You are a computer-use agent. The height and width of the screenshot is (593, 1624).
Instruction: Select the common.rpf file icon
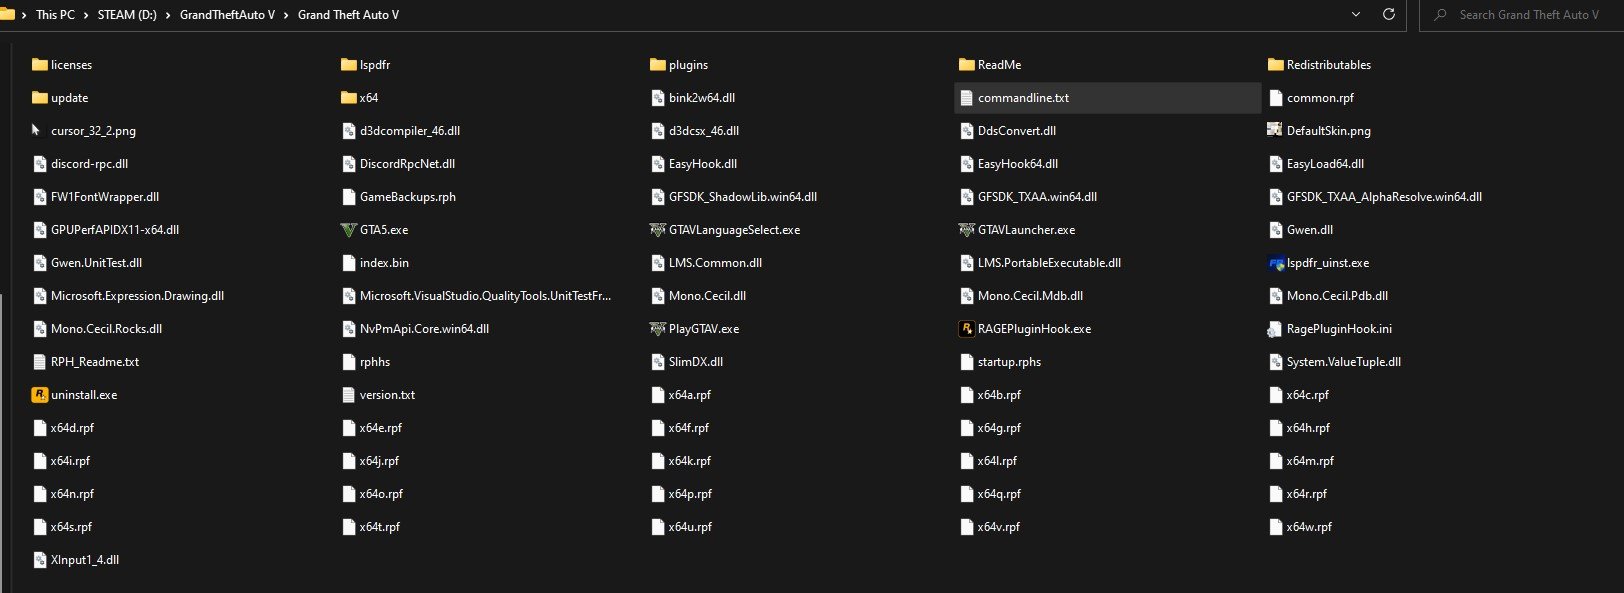pos(1275,98)
